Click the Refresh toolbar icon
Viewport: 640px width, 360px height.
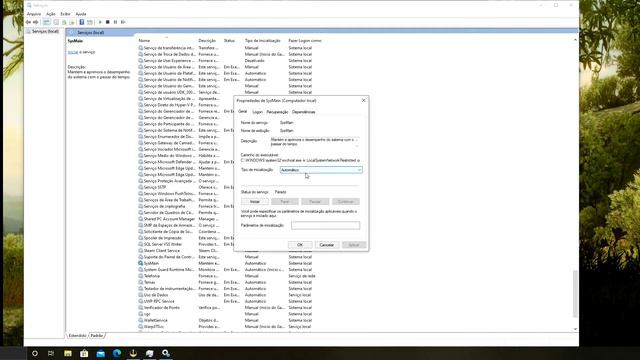click(x=64, y=22)
